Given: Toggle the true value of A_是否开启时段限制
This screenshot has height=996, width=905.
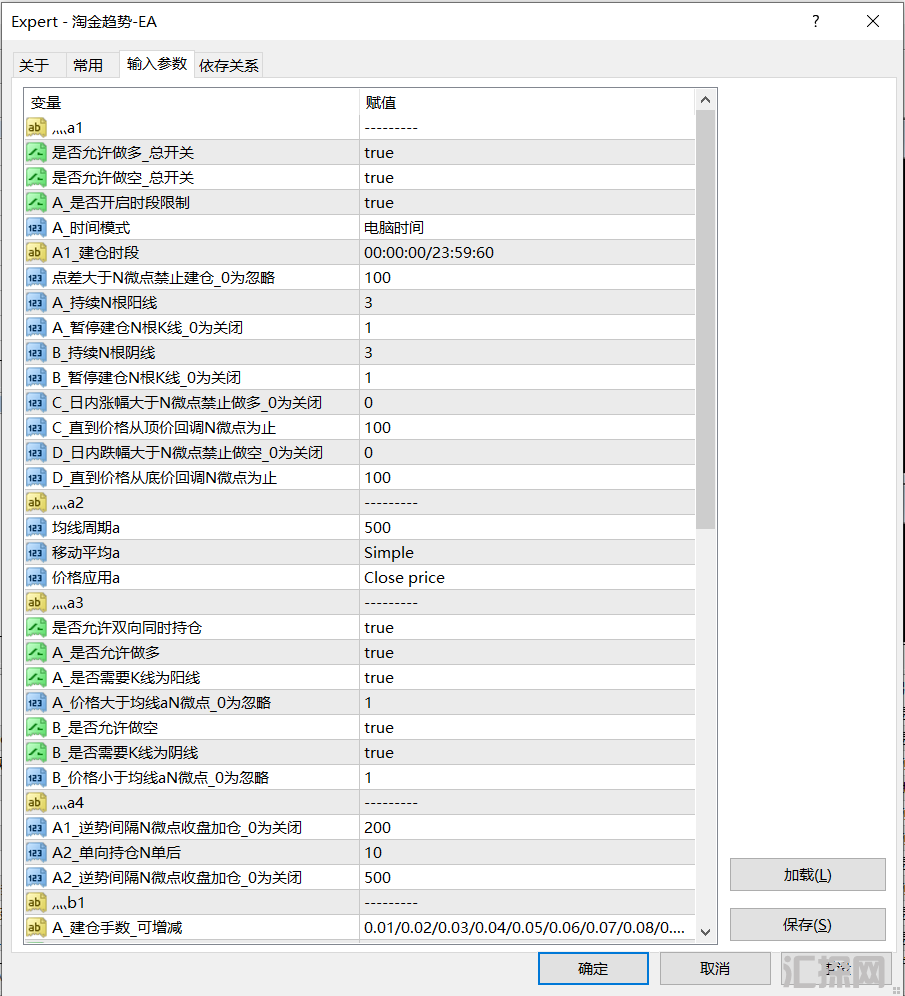Looking at the screenshot, I should tap(379, 203).
